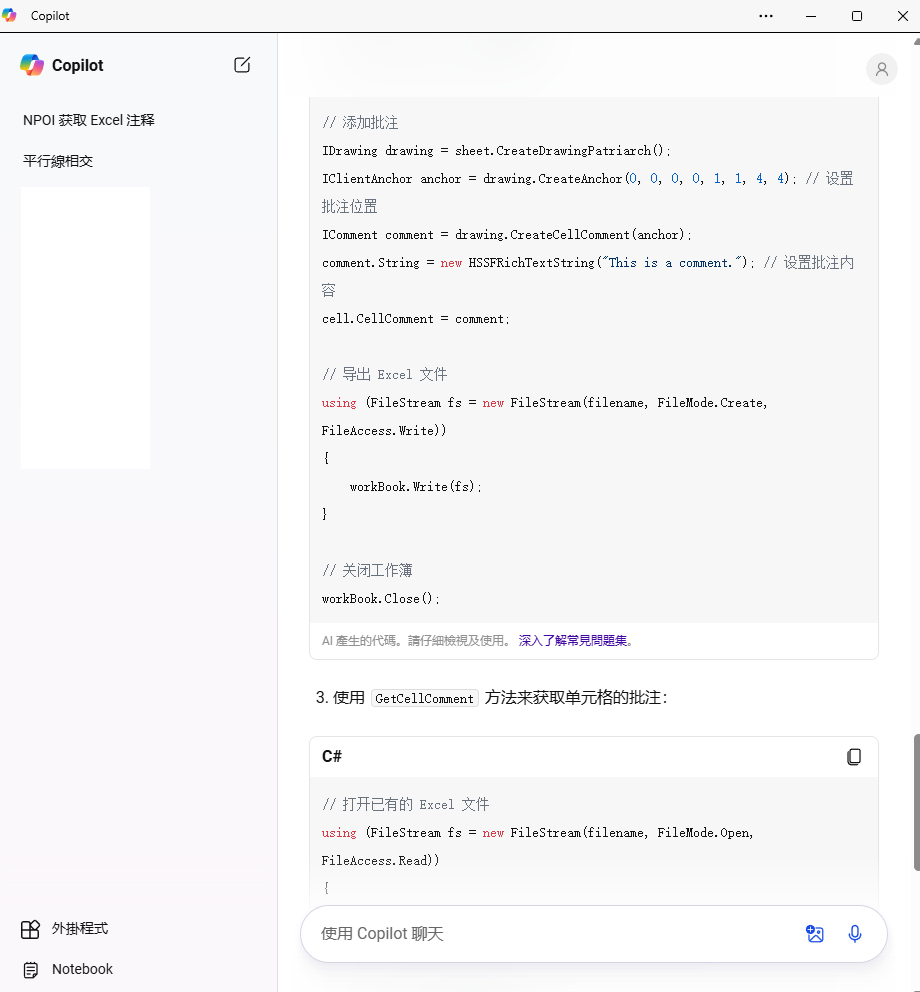This screenshot has width=920, height=992.
Task: Add an image to the chat
Action: point(814,934)
